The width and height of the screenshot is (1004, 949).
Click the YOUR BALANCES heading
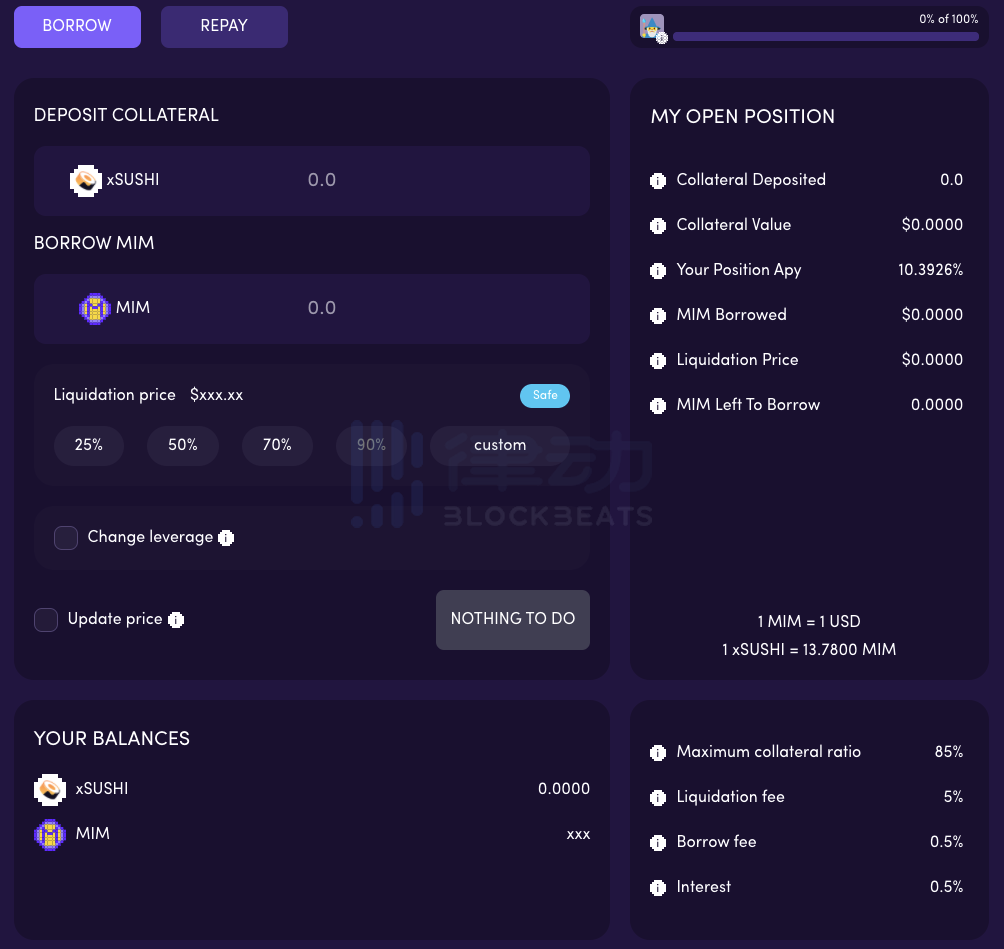click(x=111, y=738)
